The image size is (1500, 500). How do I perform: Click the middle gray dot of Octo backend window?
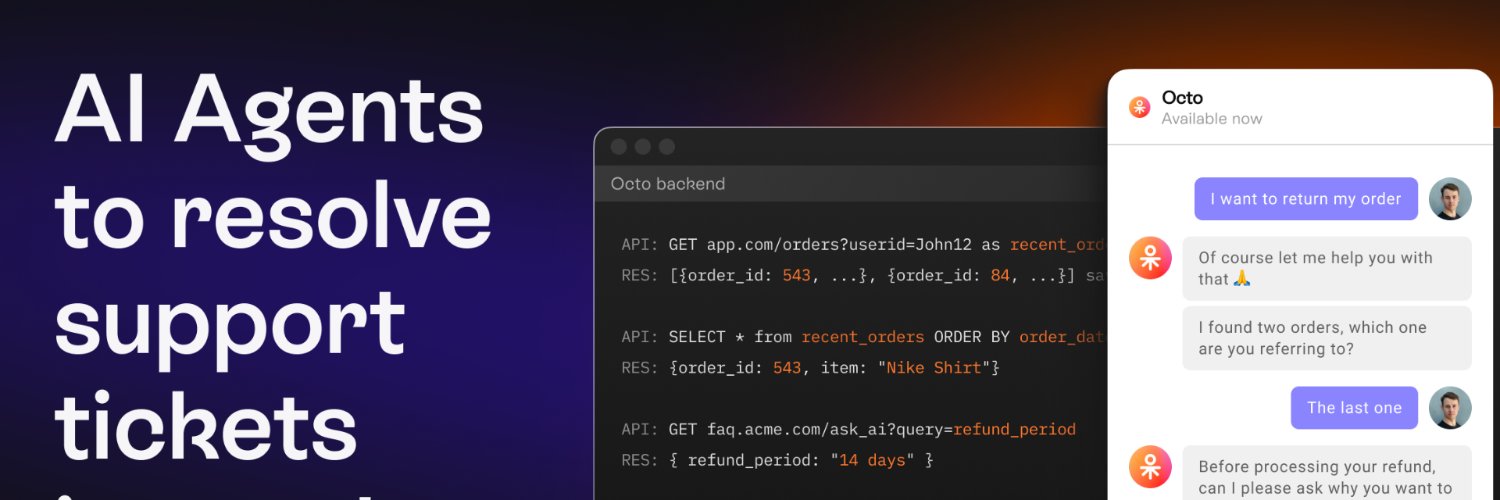click(643, 147)
